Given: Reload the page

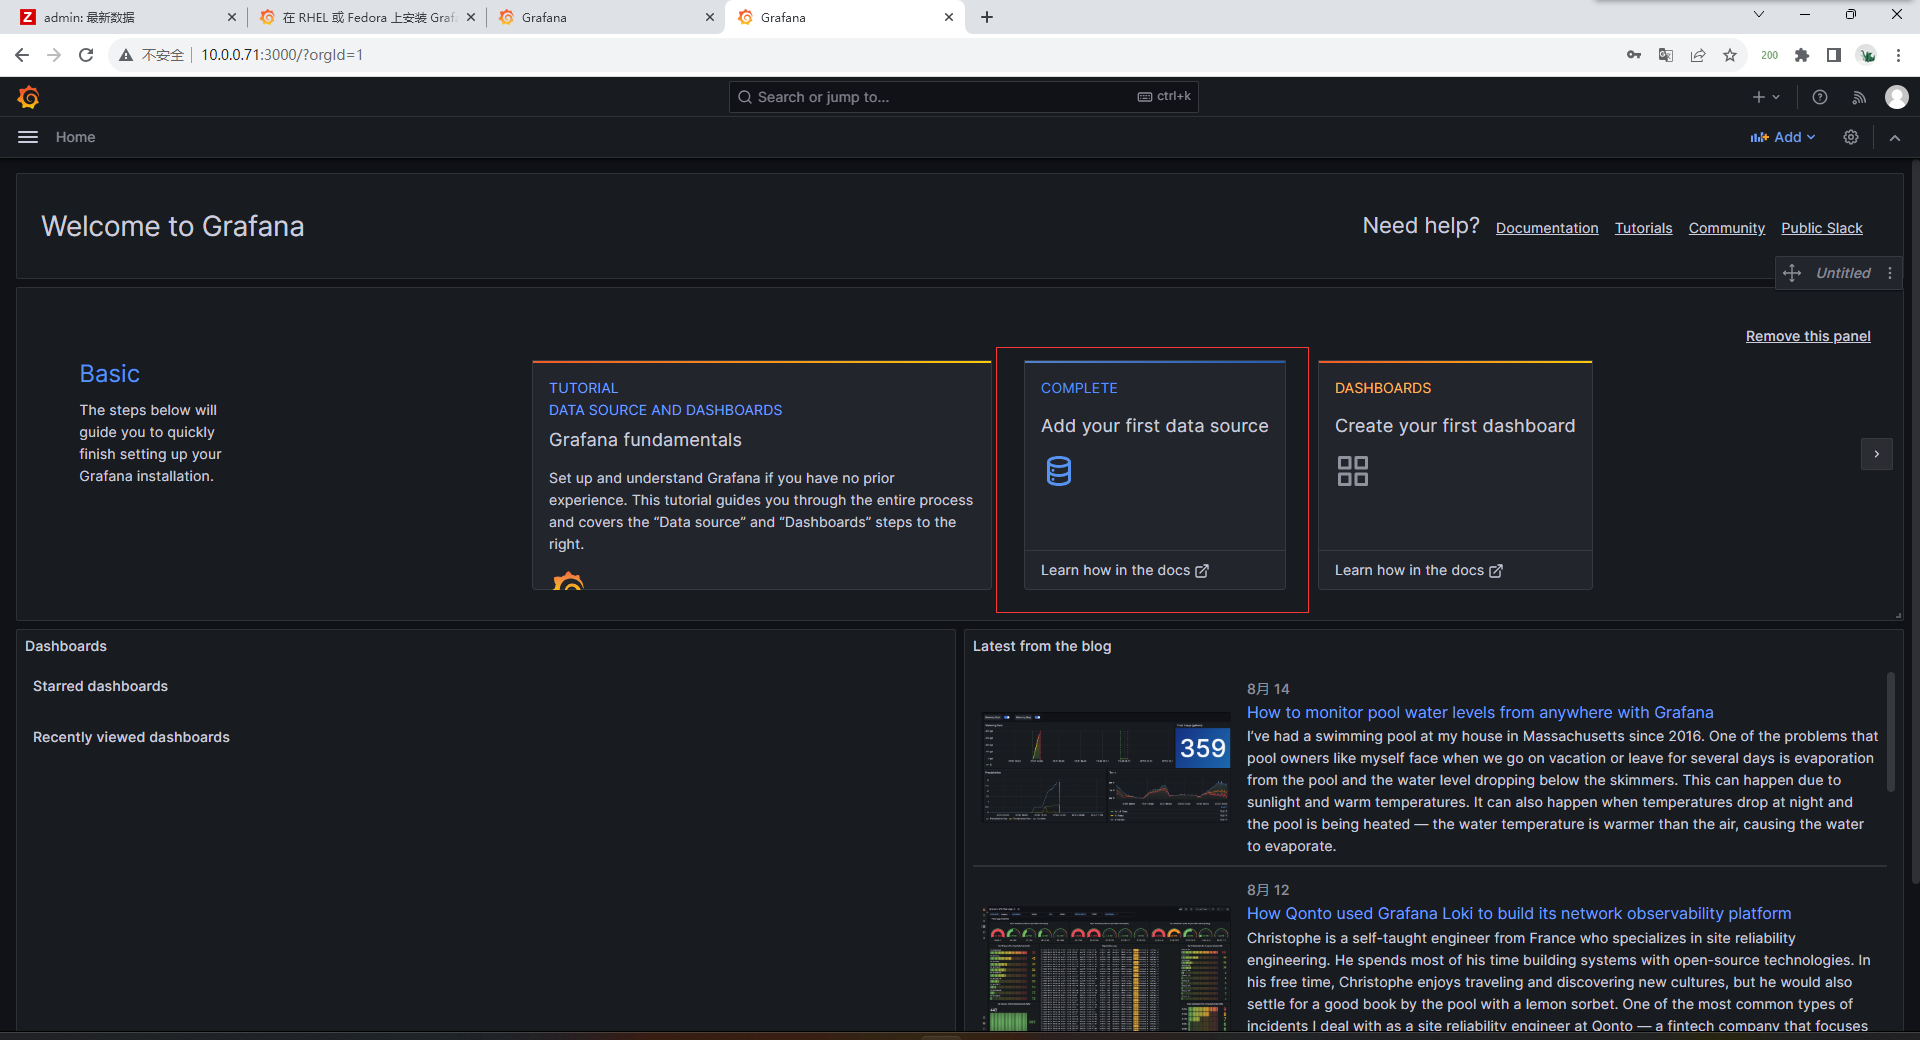Looking at the screenshot, I should tap(86, 55).
